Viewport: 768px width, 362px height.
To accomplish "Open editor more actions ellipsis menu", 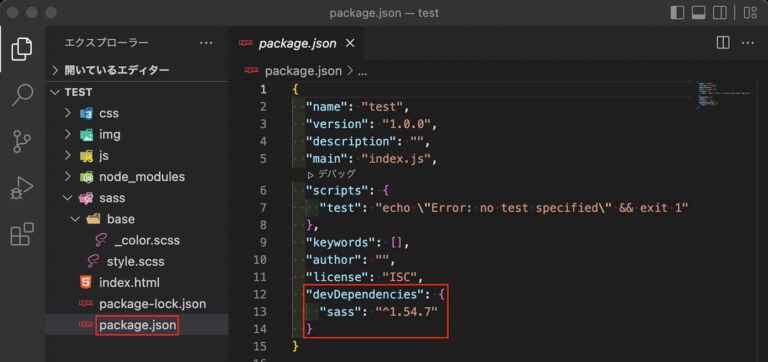I will (747, 43).
